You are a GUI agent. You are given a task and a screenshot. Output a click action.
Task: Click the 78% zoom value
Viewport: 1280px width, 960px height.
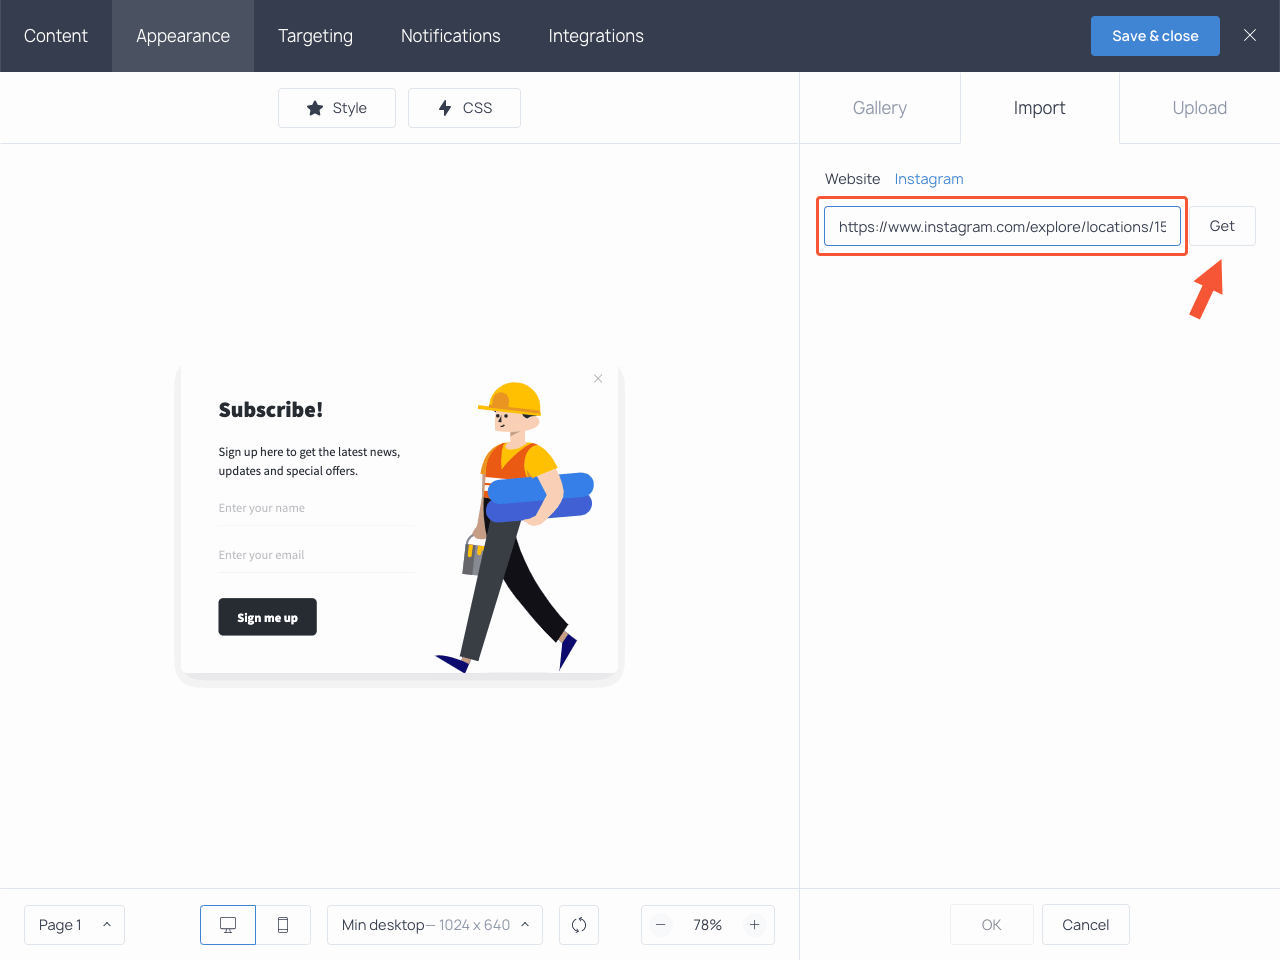tap(707, 925)
